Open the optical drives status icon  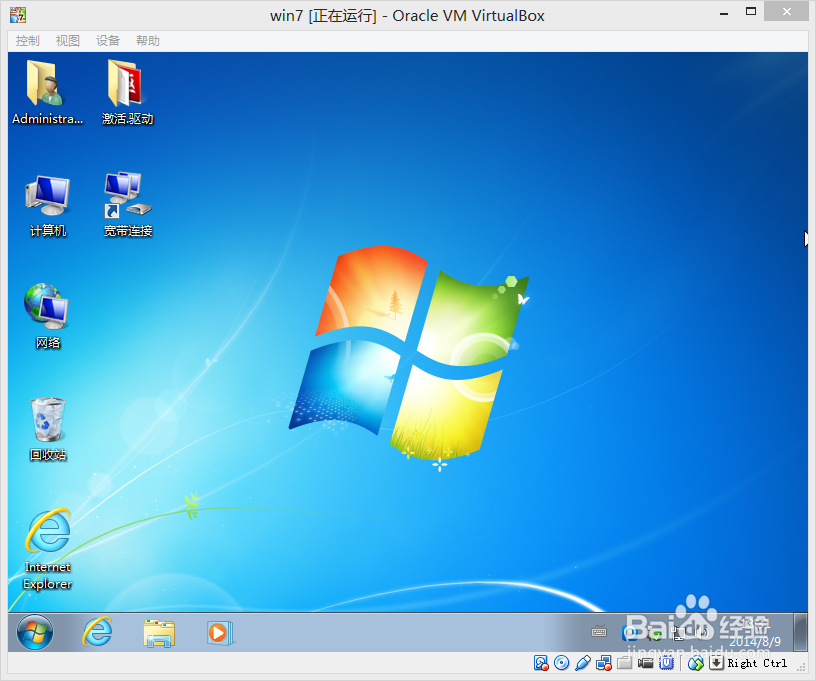click(561, 663)
